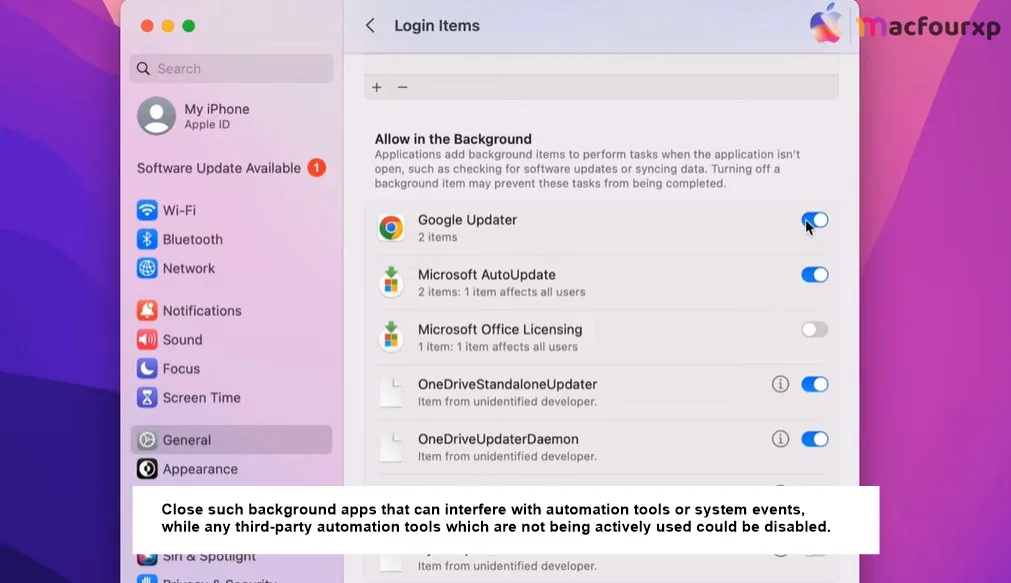Go back using the chevron arrow

tap(370, 26)
